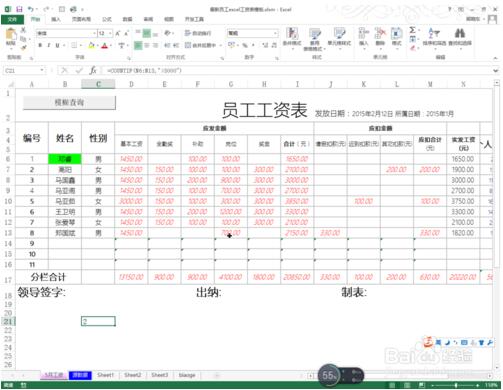Click the Increase Indent icon

pos(176,45)
